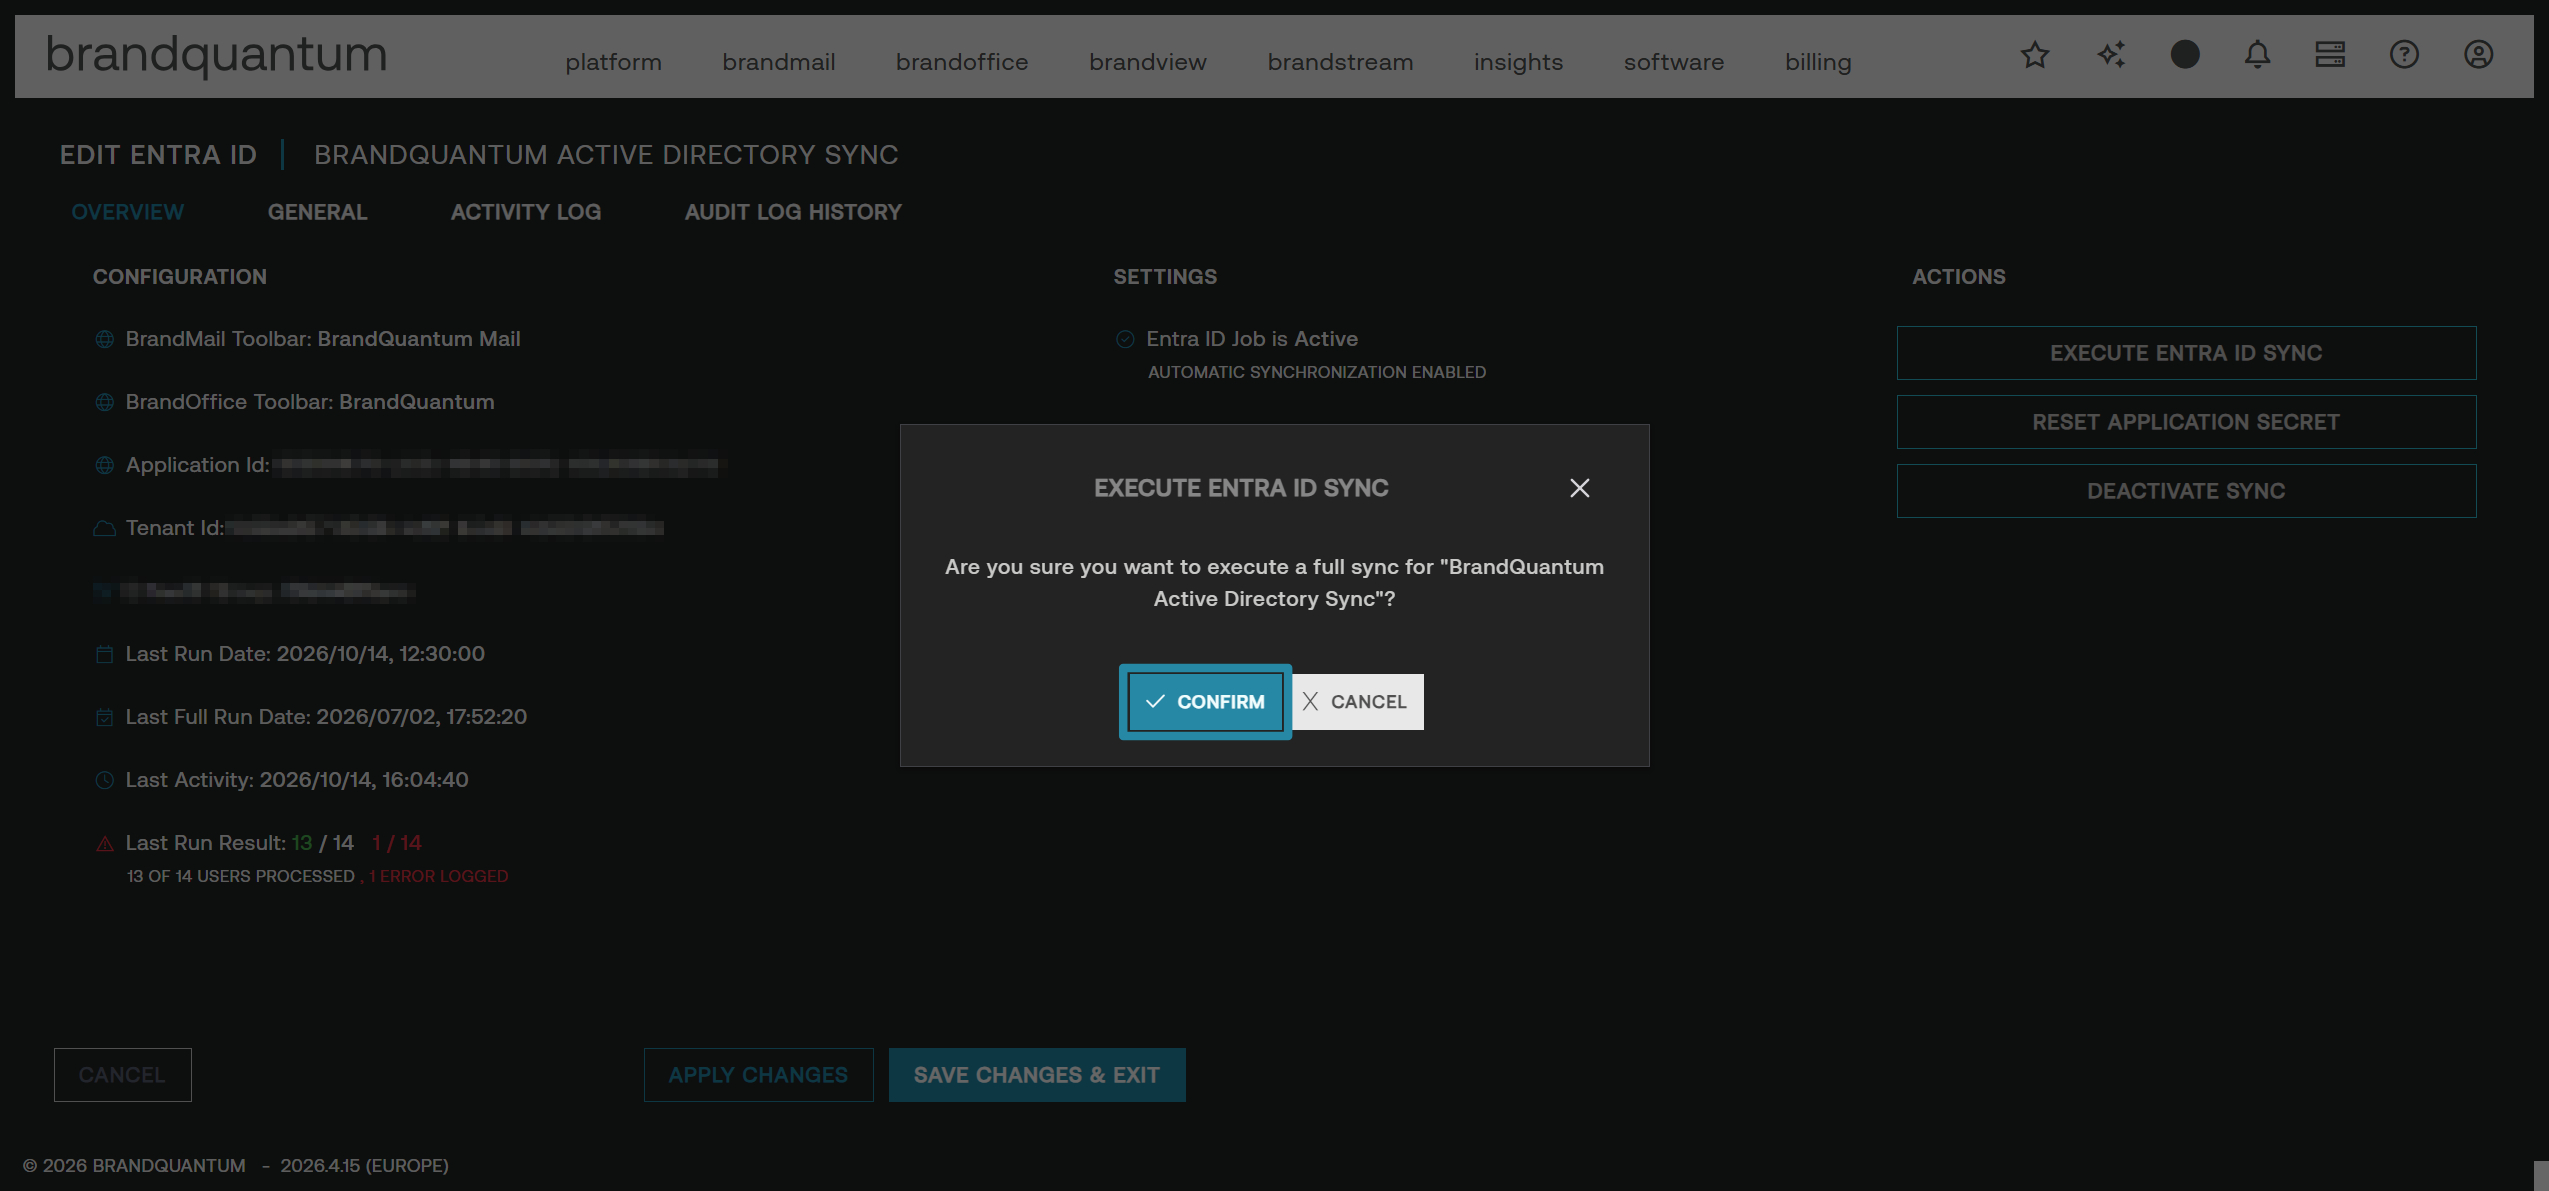2549x1191 pixels.
Task: Cancel the sync confirmation dialog
Action: tap(1357, 702)
